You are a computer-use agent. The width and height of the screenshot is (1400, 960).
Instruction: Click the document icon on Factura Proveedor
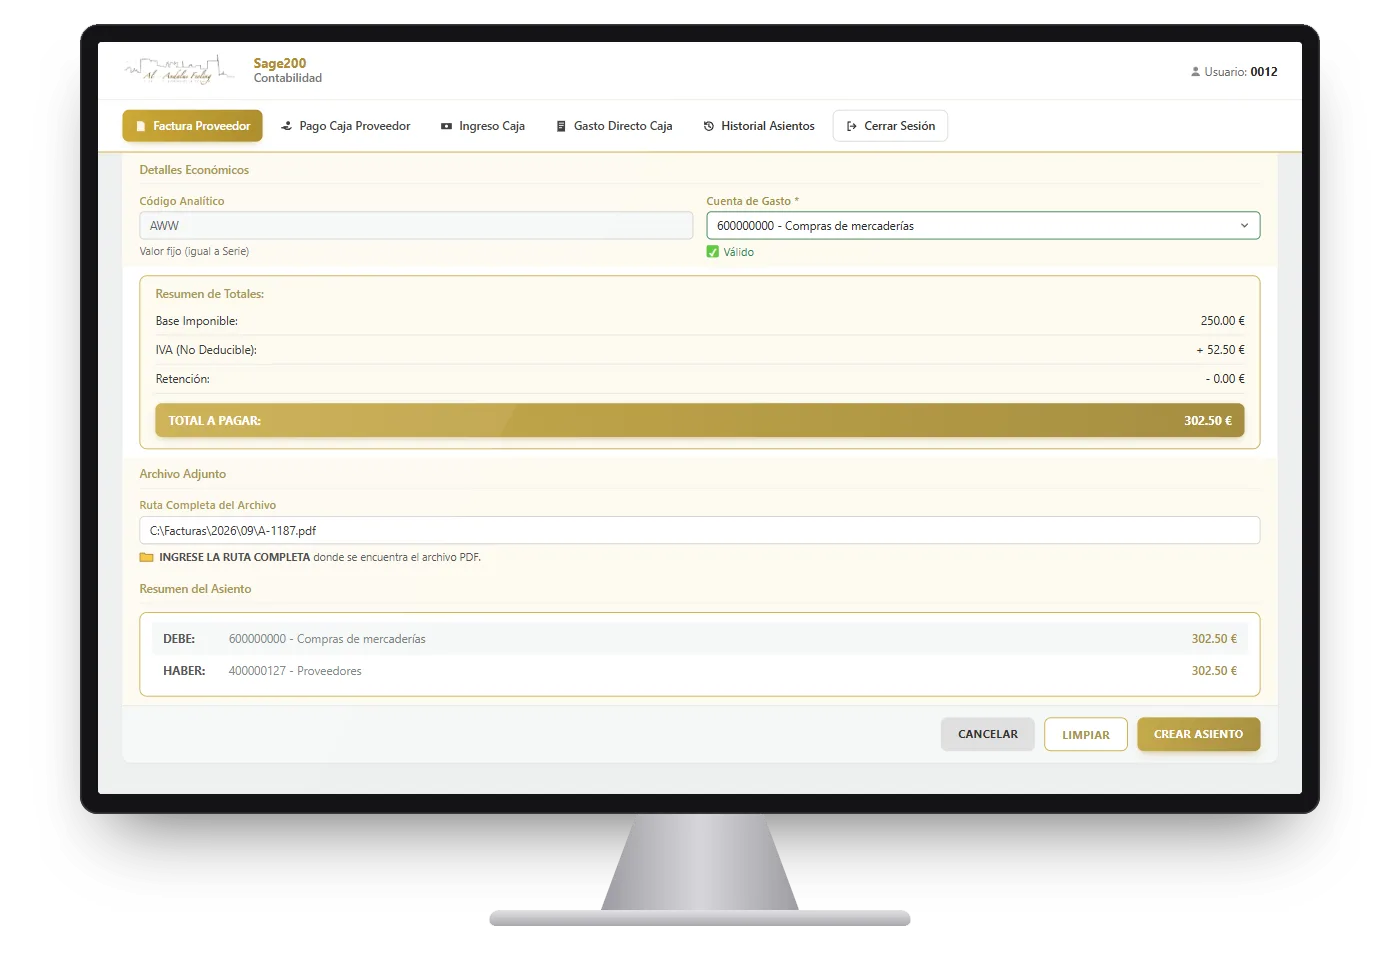click(x=141, y=126)
